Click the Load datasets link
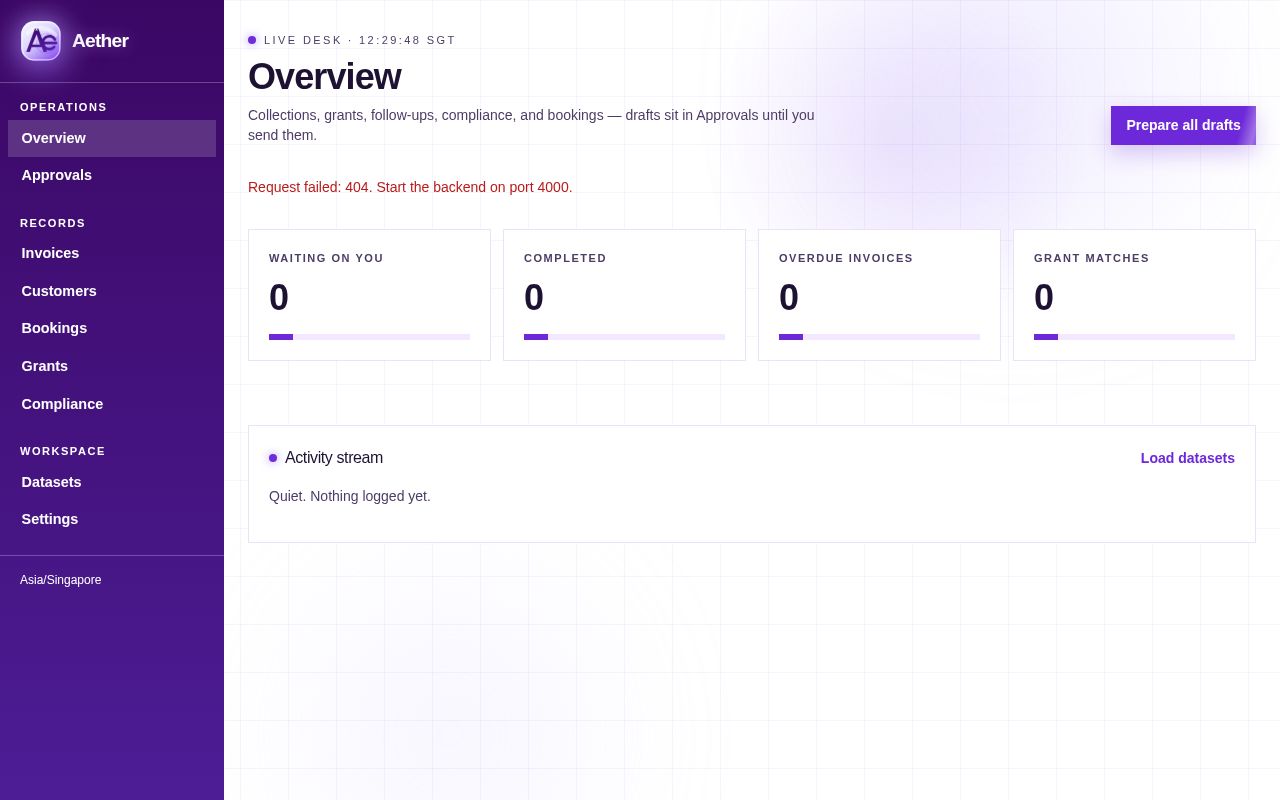Image resolution: width=1280 pixels, height=800 pixels. (1188, 458)
